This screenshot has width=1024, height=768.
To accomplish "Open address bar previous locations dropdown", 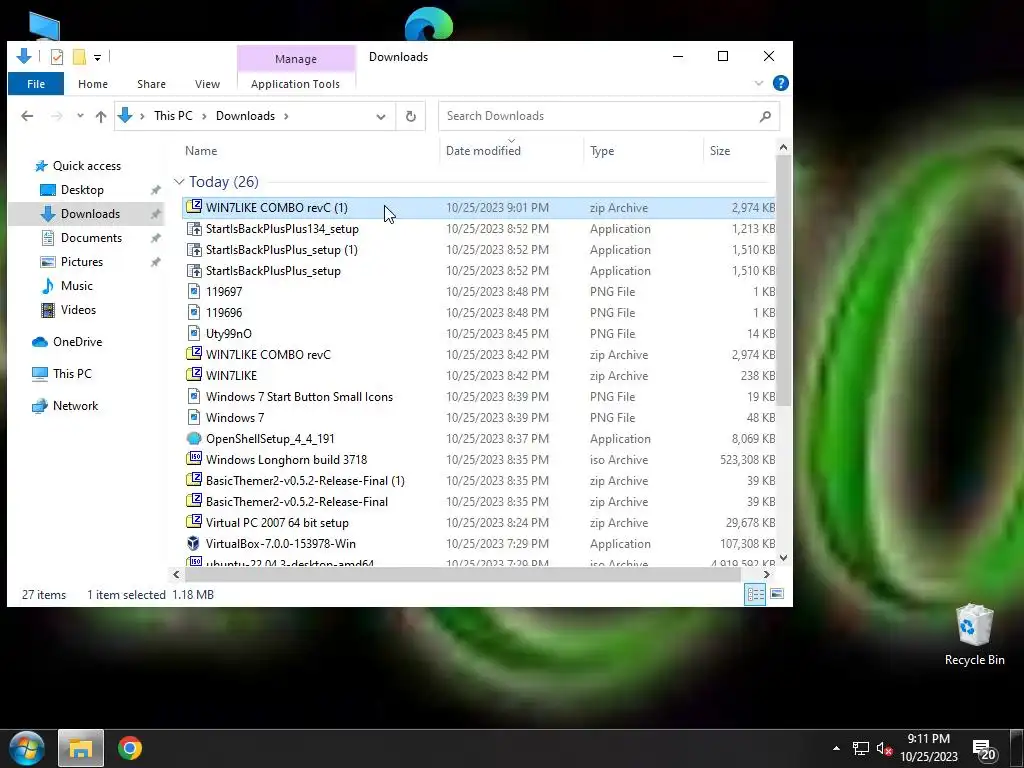I will pos(381,116).
